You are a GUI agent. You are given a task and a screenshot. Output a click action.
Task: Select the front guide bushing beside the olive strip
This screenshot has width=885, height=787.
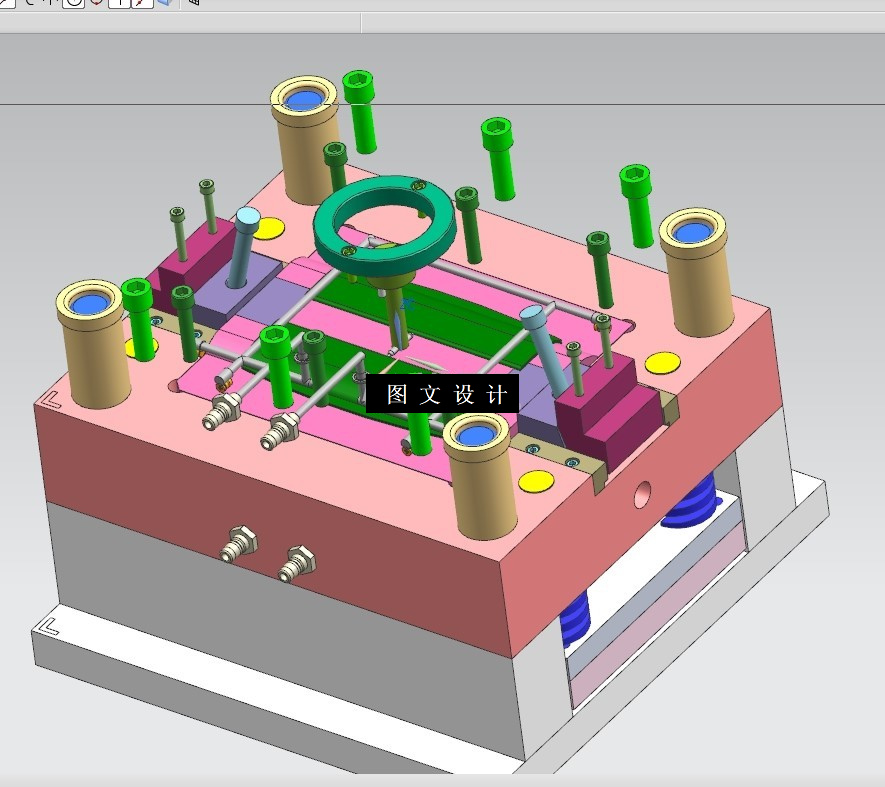point(480,476)
